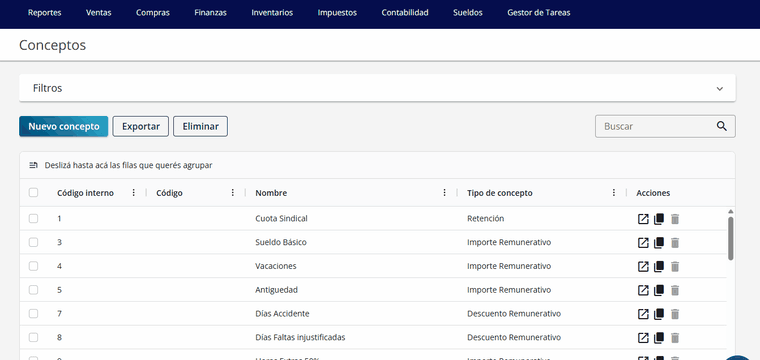The width and height of the screenshot is (760, 360).
Task: Click Días Accidente name cell
Action: coord(282,313)
